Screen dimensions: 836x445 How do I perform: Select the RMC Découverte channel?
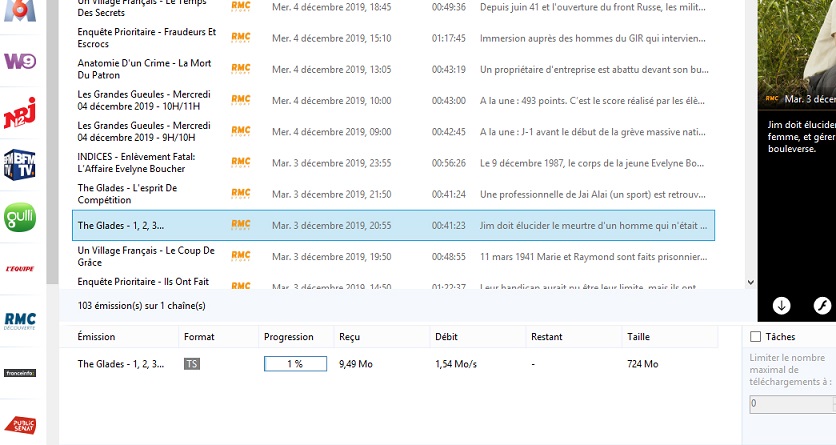click(20, 321)
